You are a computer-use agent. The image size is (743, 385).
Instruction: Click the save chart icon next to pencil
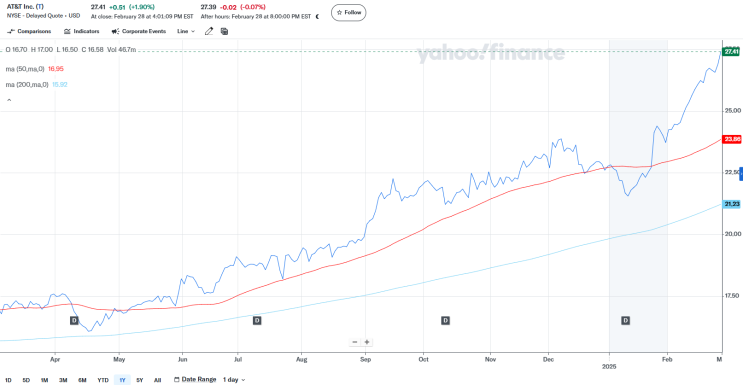coord(224,31)
